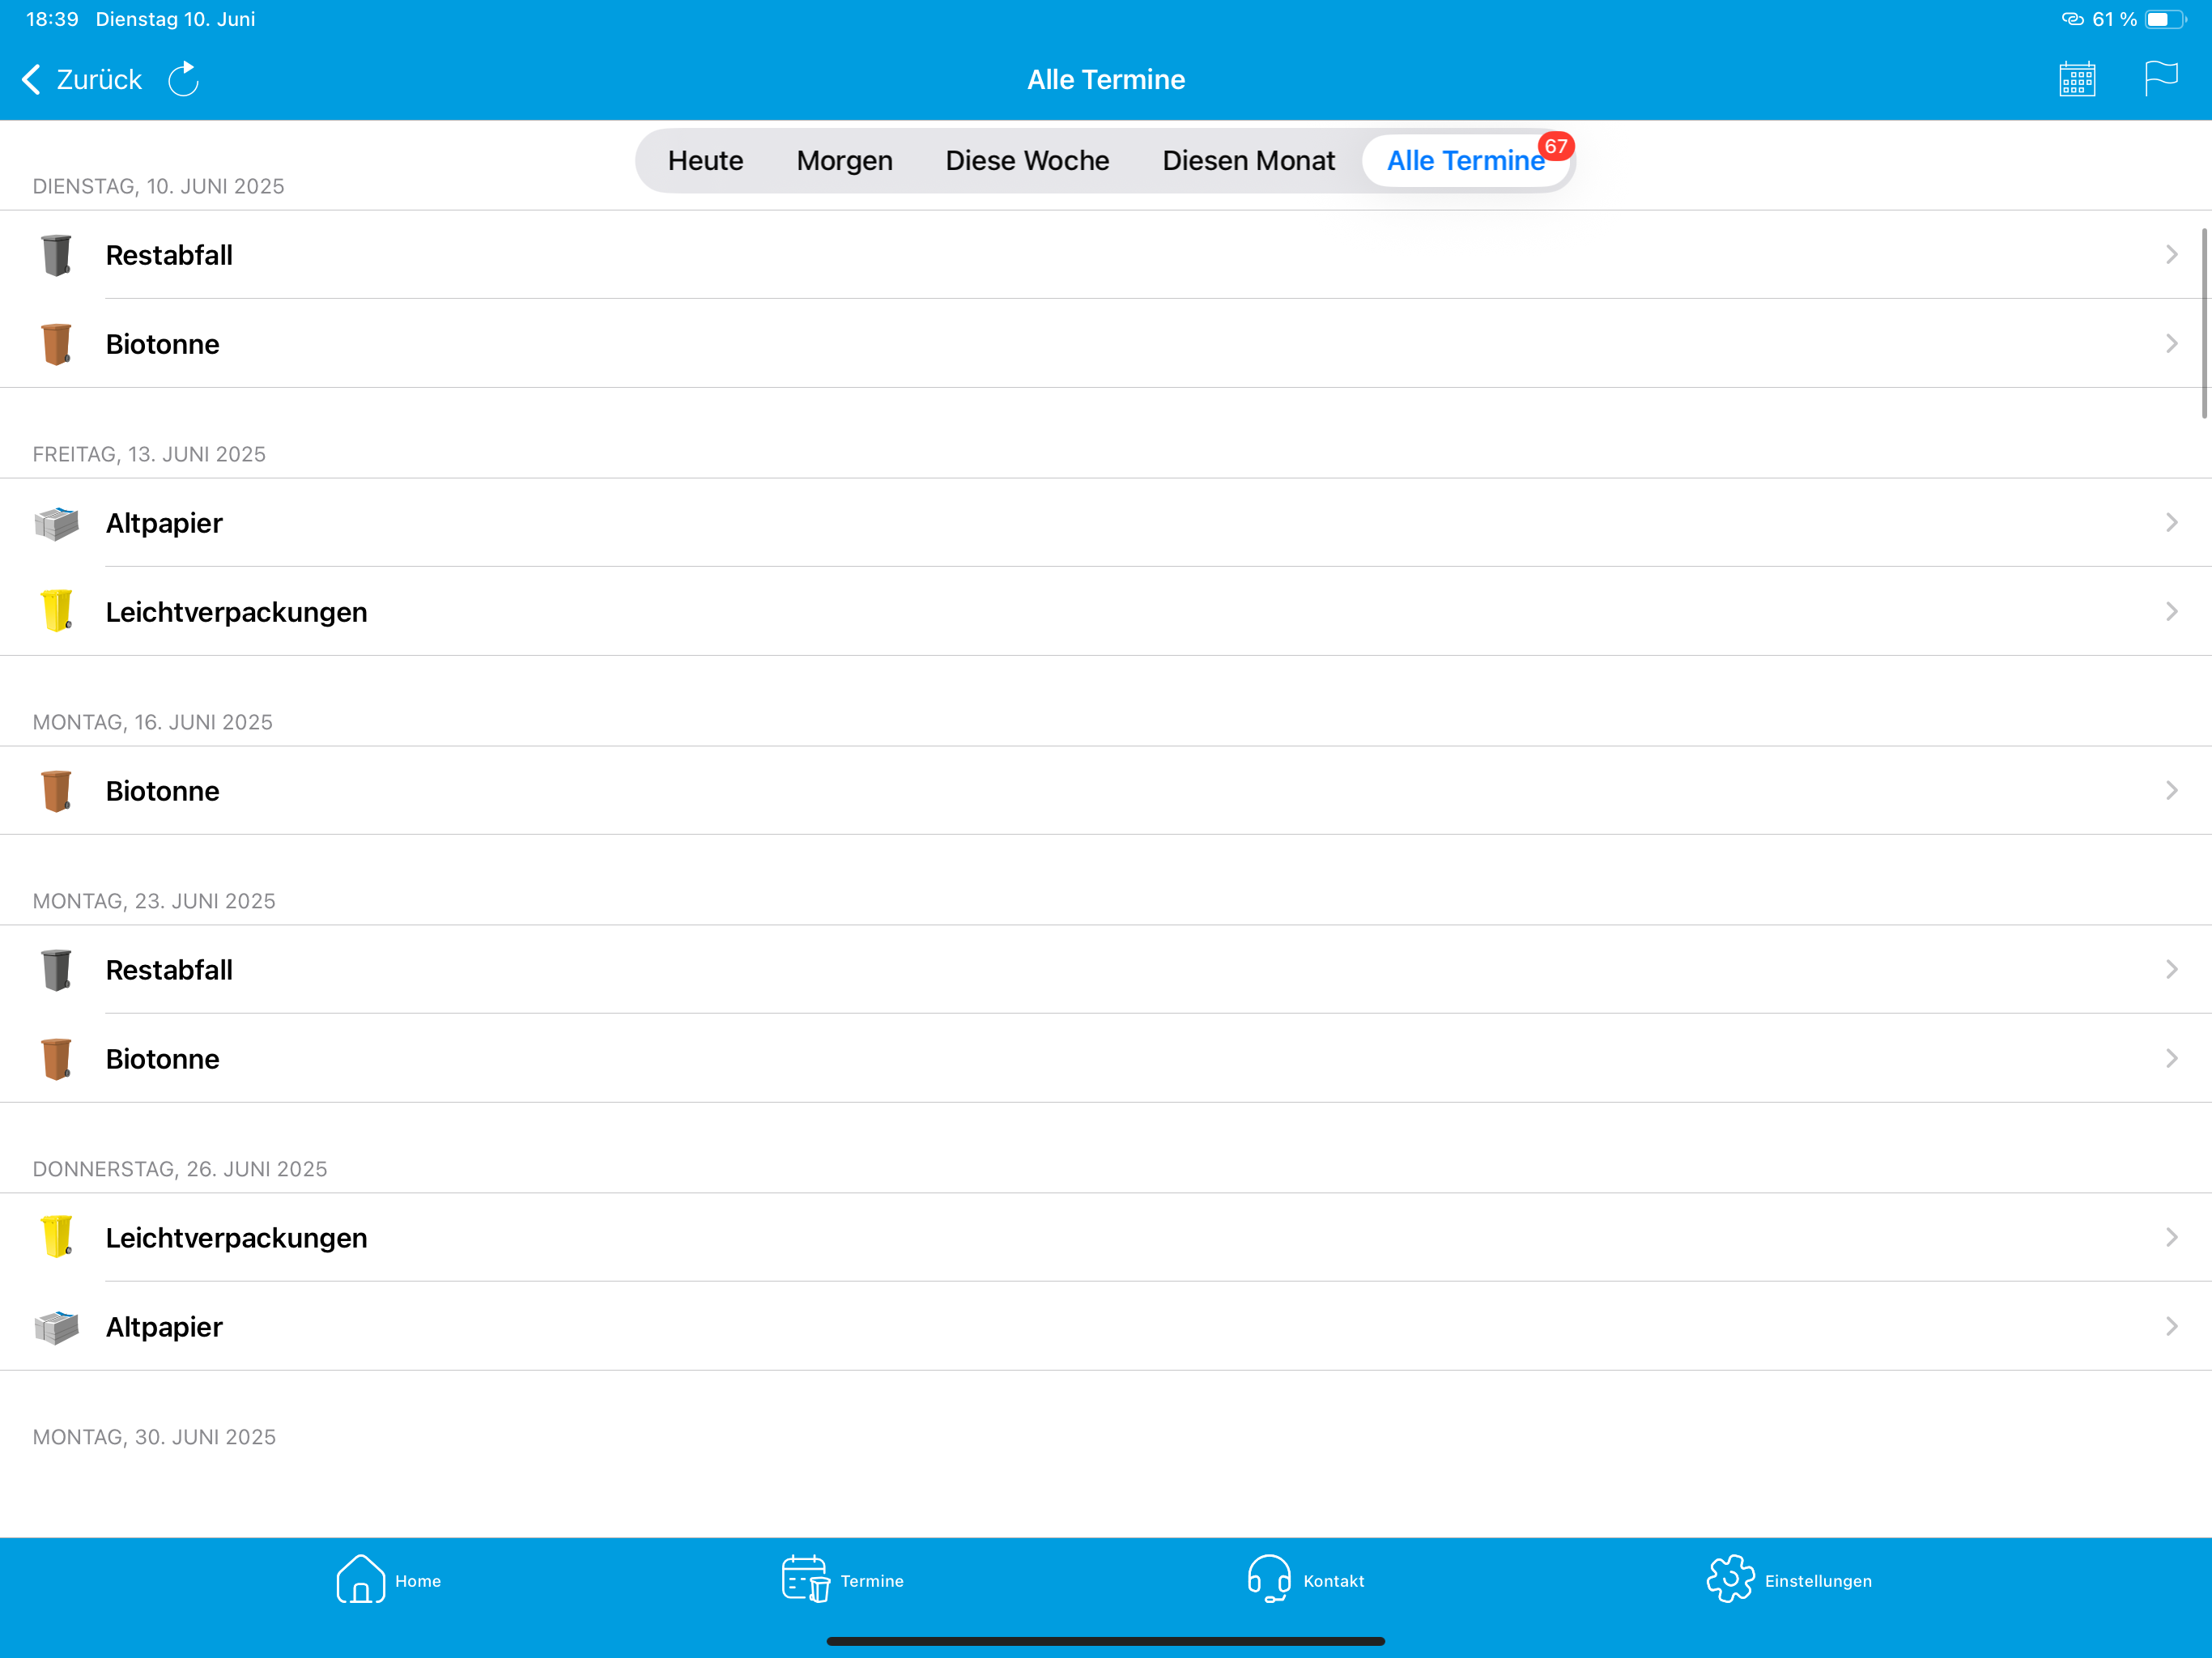2212x1658 pixels.
Task: Open Leichtverpackungen entry text on 13. Juni
Action: click(236, 612)
